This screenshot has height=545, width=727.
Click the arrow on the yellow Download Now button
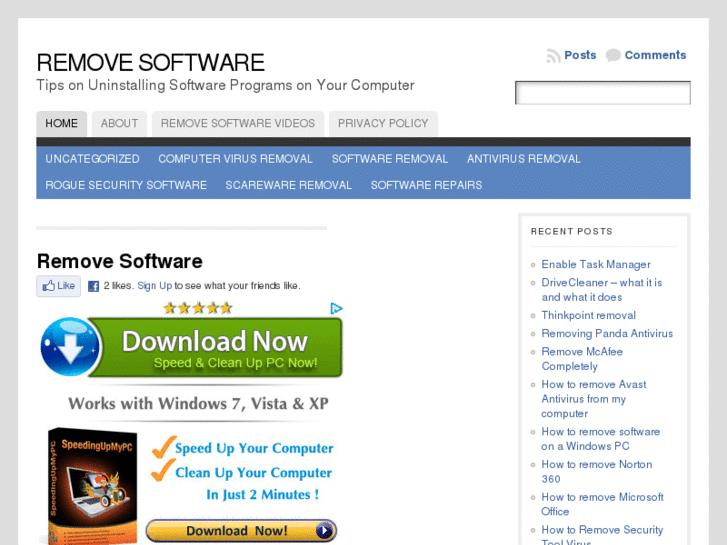tap(325, 530)
